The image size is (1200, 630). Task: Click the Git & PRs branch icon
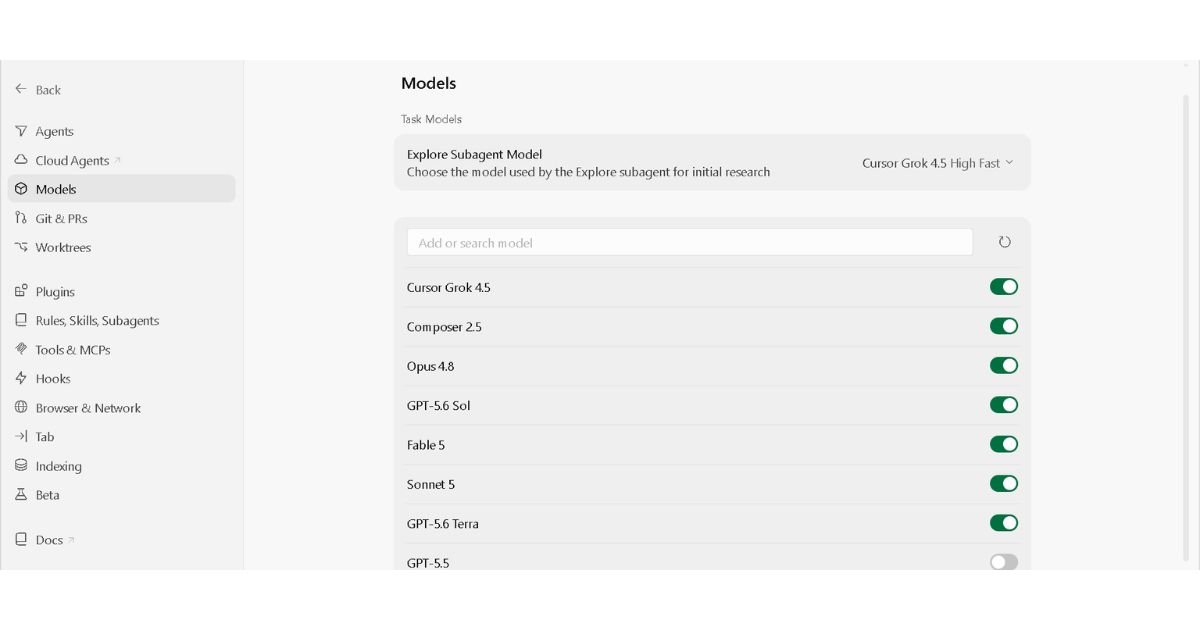(x=21, y=218)
